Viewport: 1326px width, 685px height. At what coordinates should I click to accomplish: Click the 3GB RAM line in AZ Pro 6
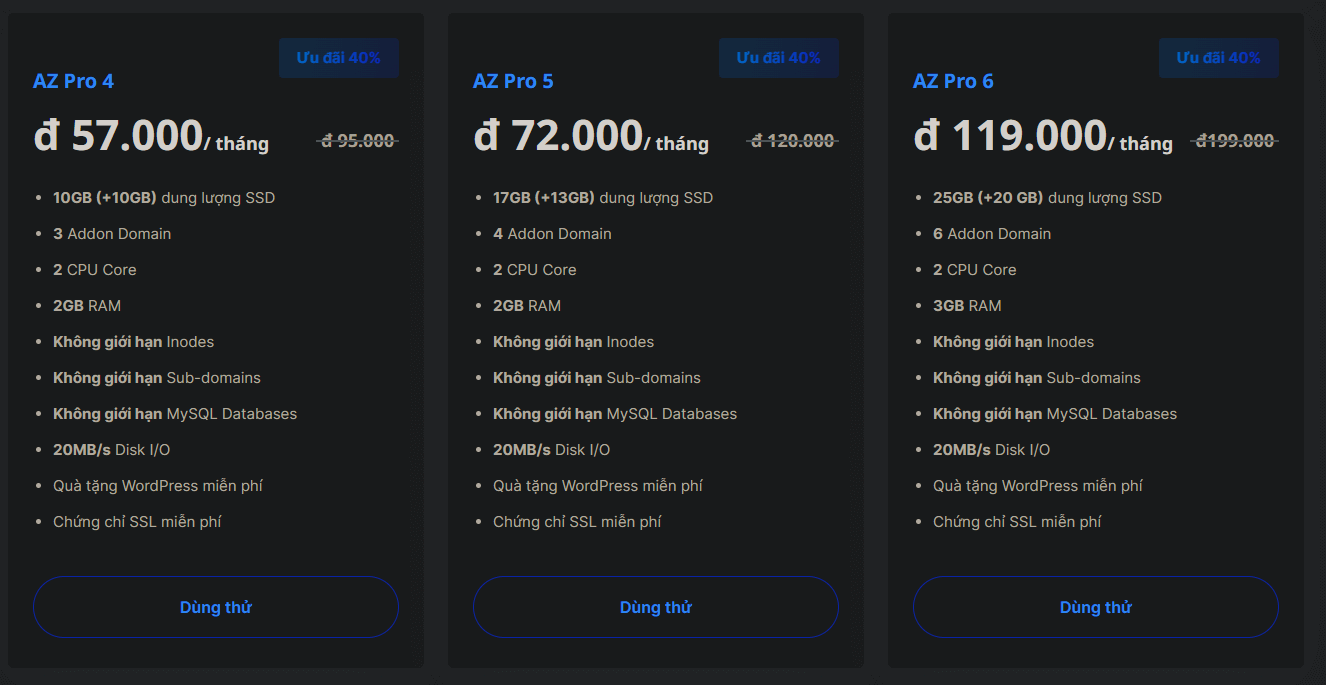point(967,306)
